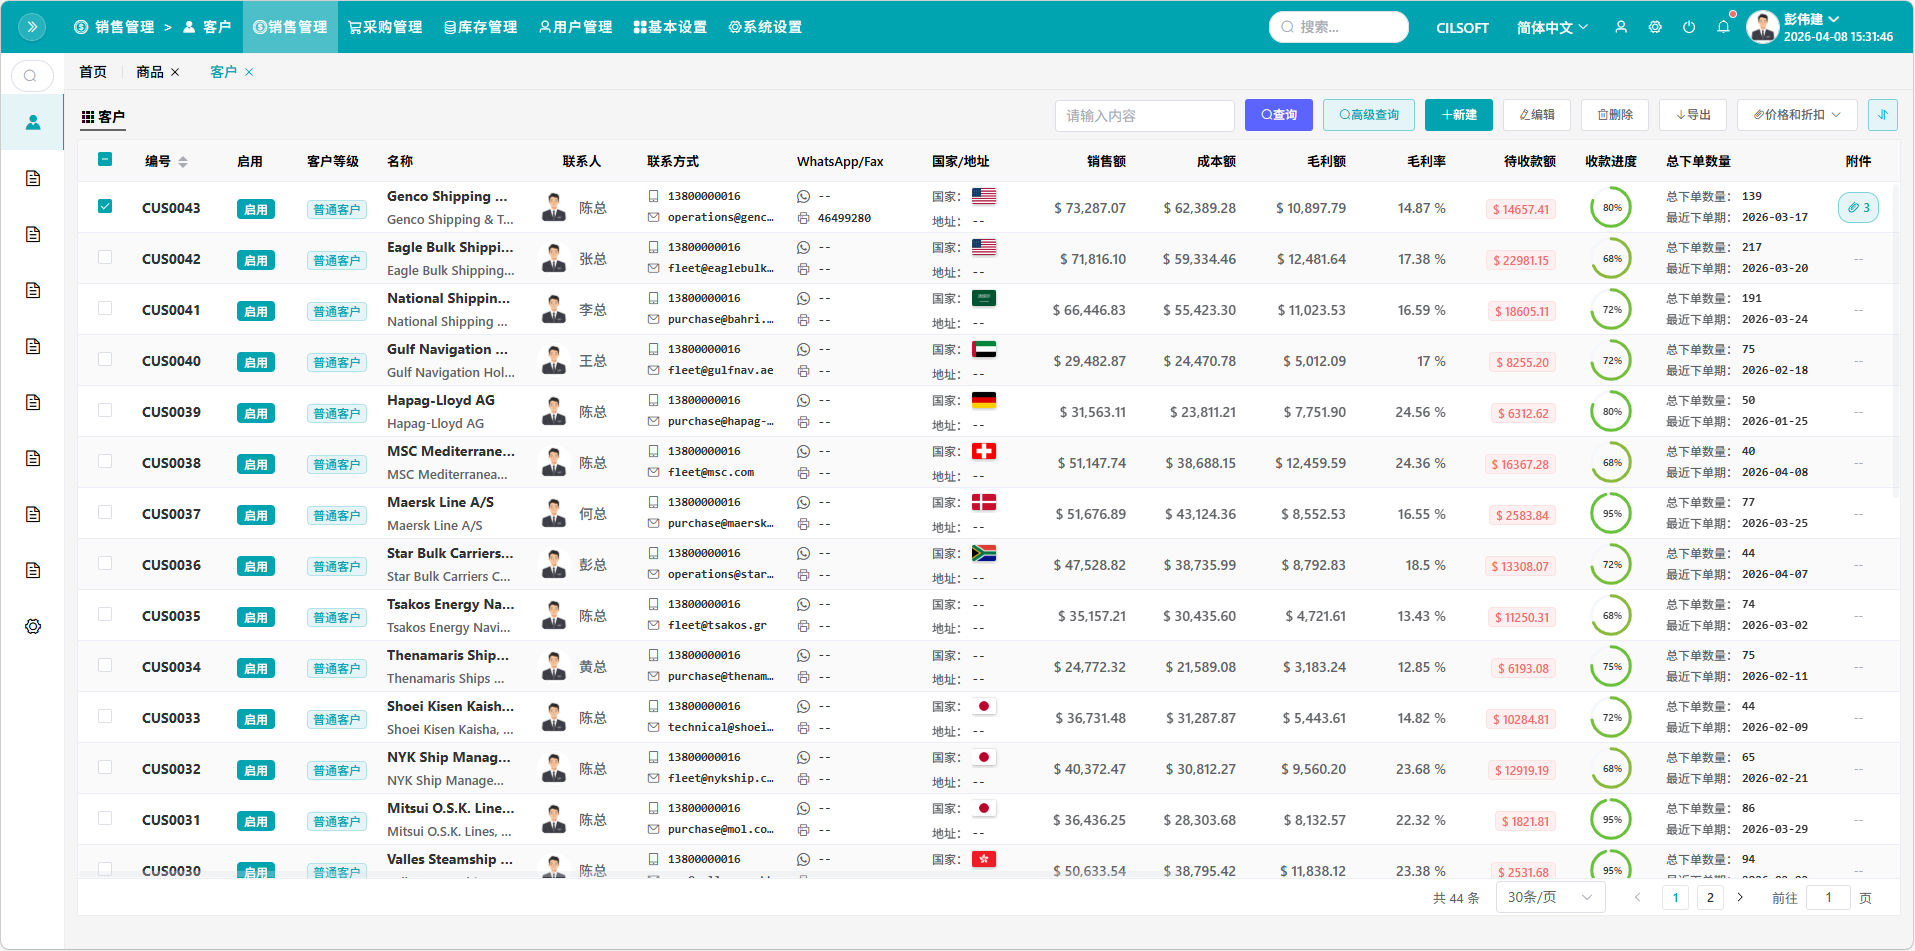Click the sort toggle icon beside 价格和折扣
This screenshot has width=1915, height=951.
tap(1882, 115)
